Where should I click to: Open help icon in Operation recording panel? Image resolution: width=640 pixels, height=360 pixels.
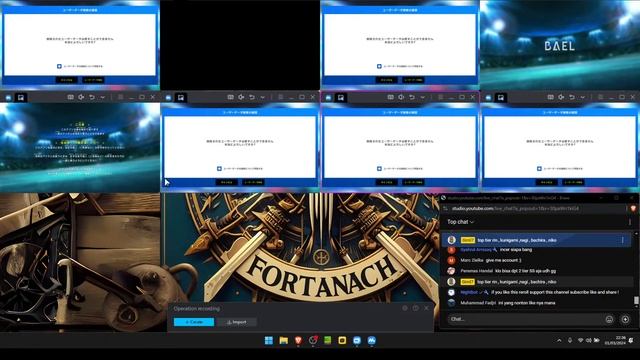point(416,308)
